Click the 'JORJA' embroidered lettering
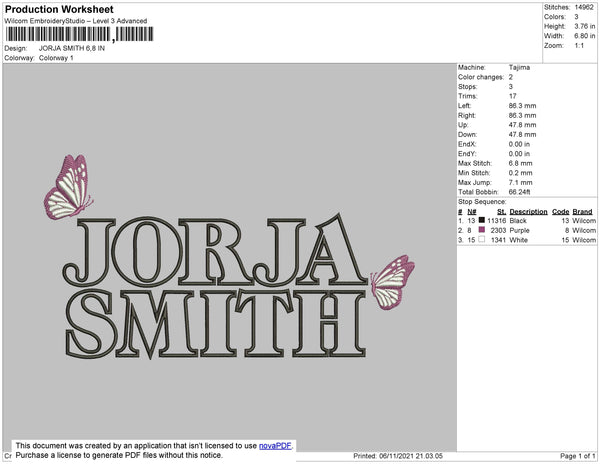 (x=214, y=251)
